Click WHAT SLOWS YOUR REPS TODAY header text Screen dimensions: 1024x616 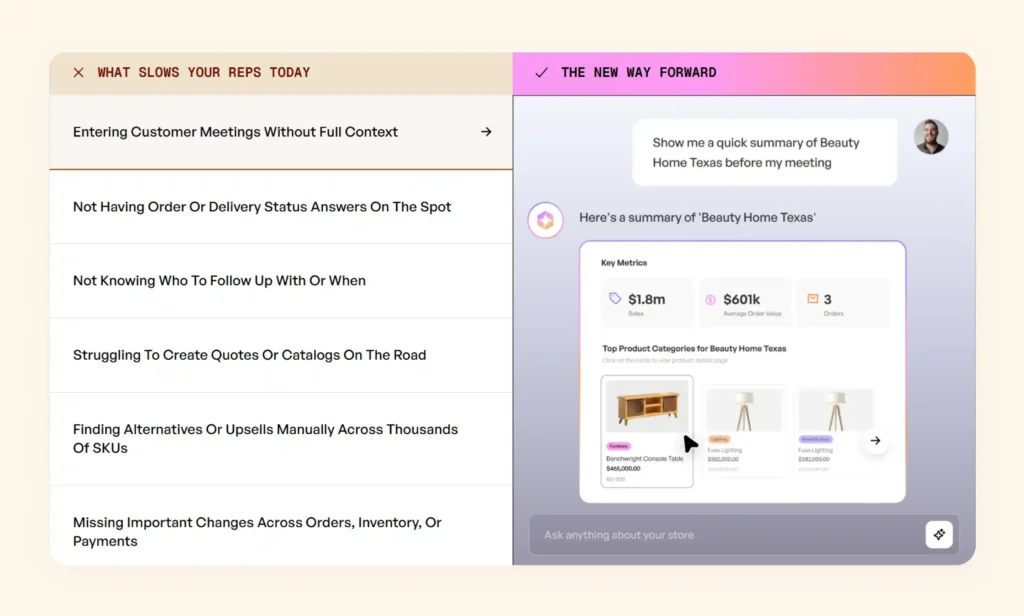coord(204,73)
